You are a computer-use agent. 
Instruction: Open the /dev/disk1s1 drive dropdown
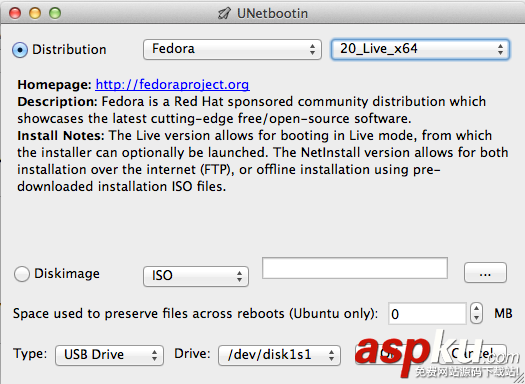280,355
